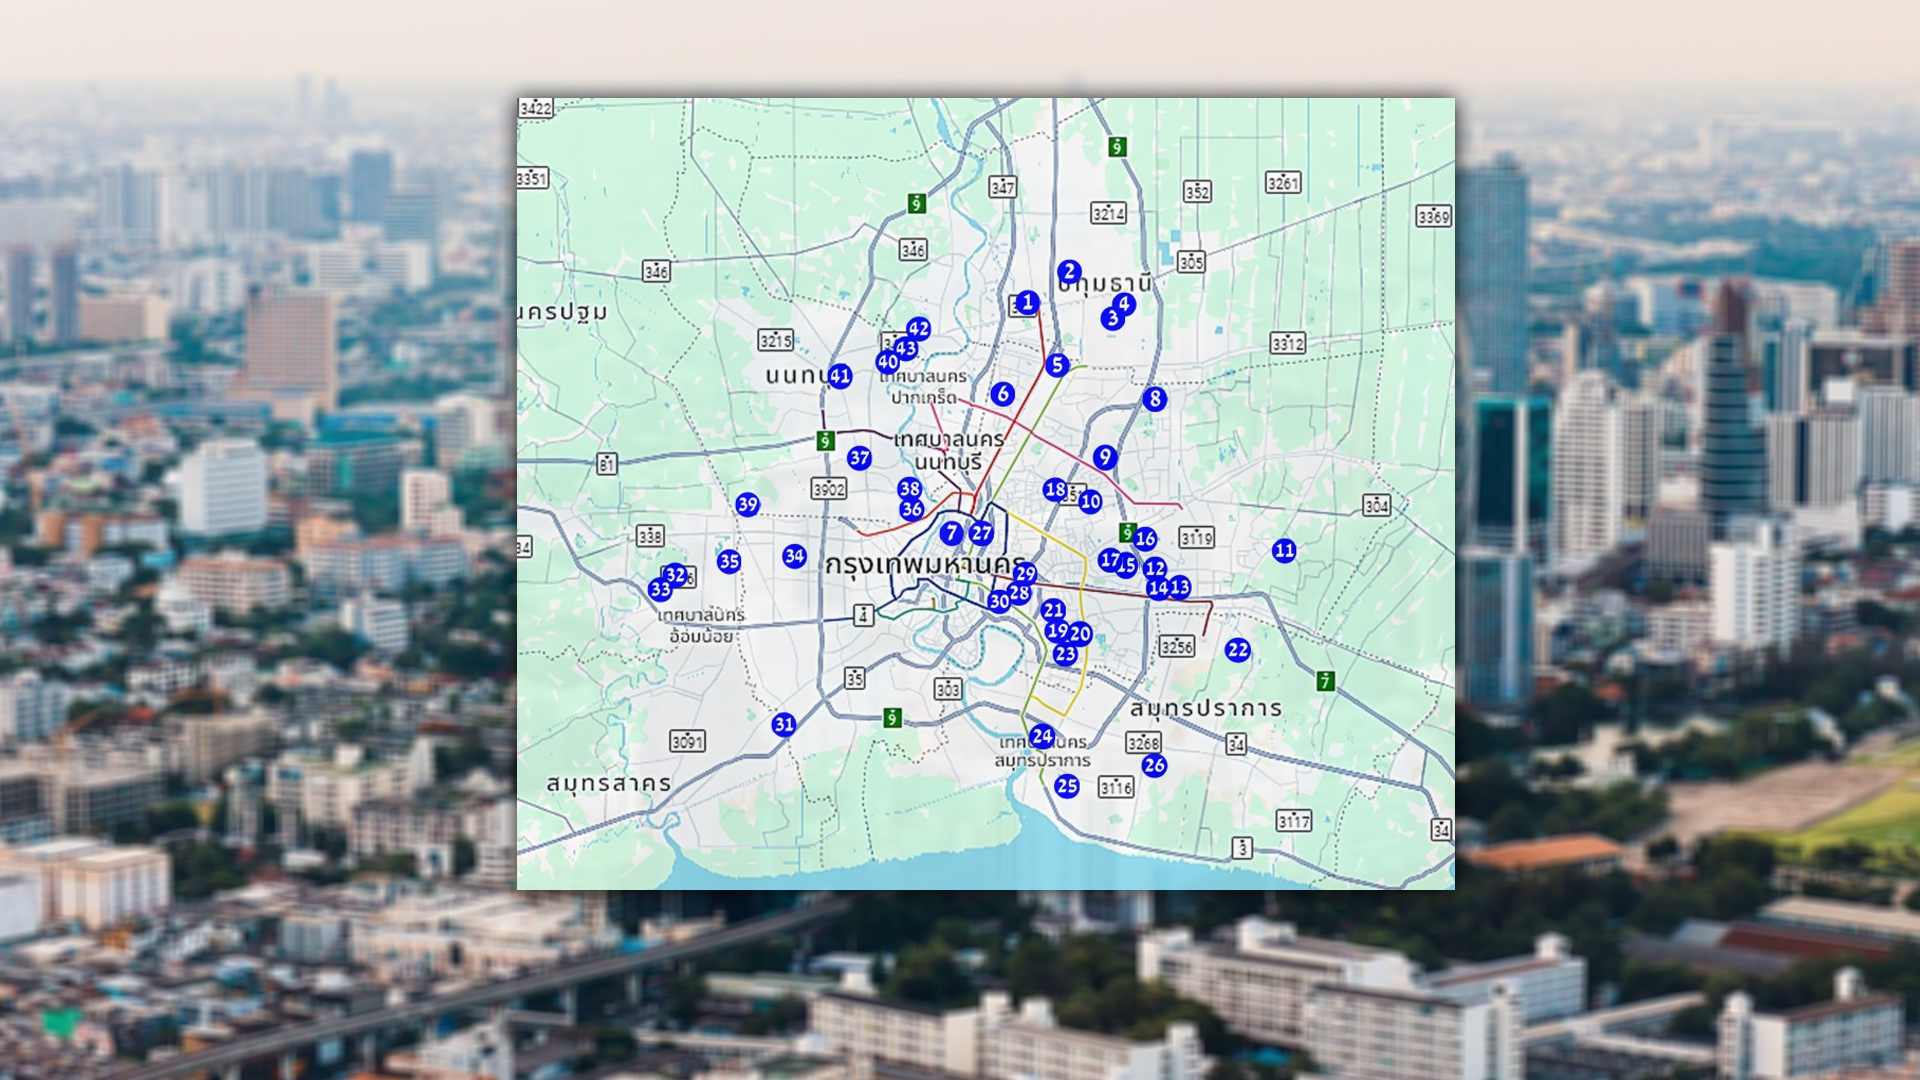Click the marker numbered 2
1920x1080 pixels.
coord(1069,272)
